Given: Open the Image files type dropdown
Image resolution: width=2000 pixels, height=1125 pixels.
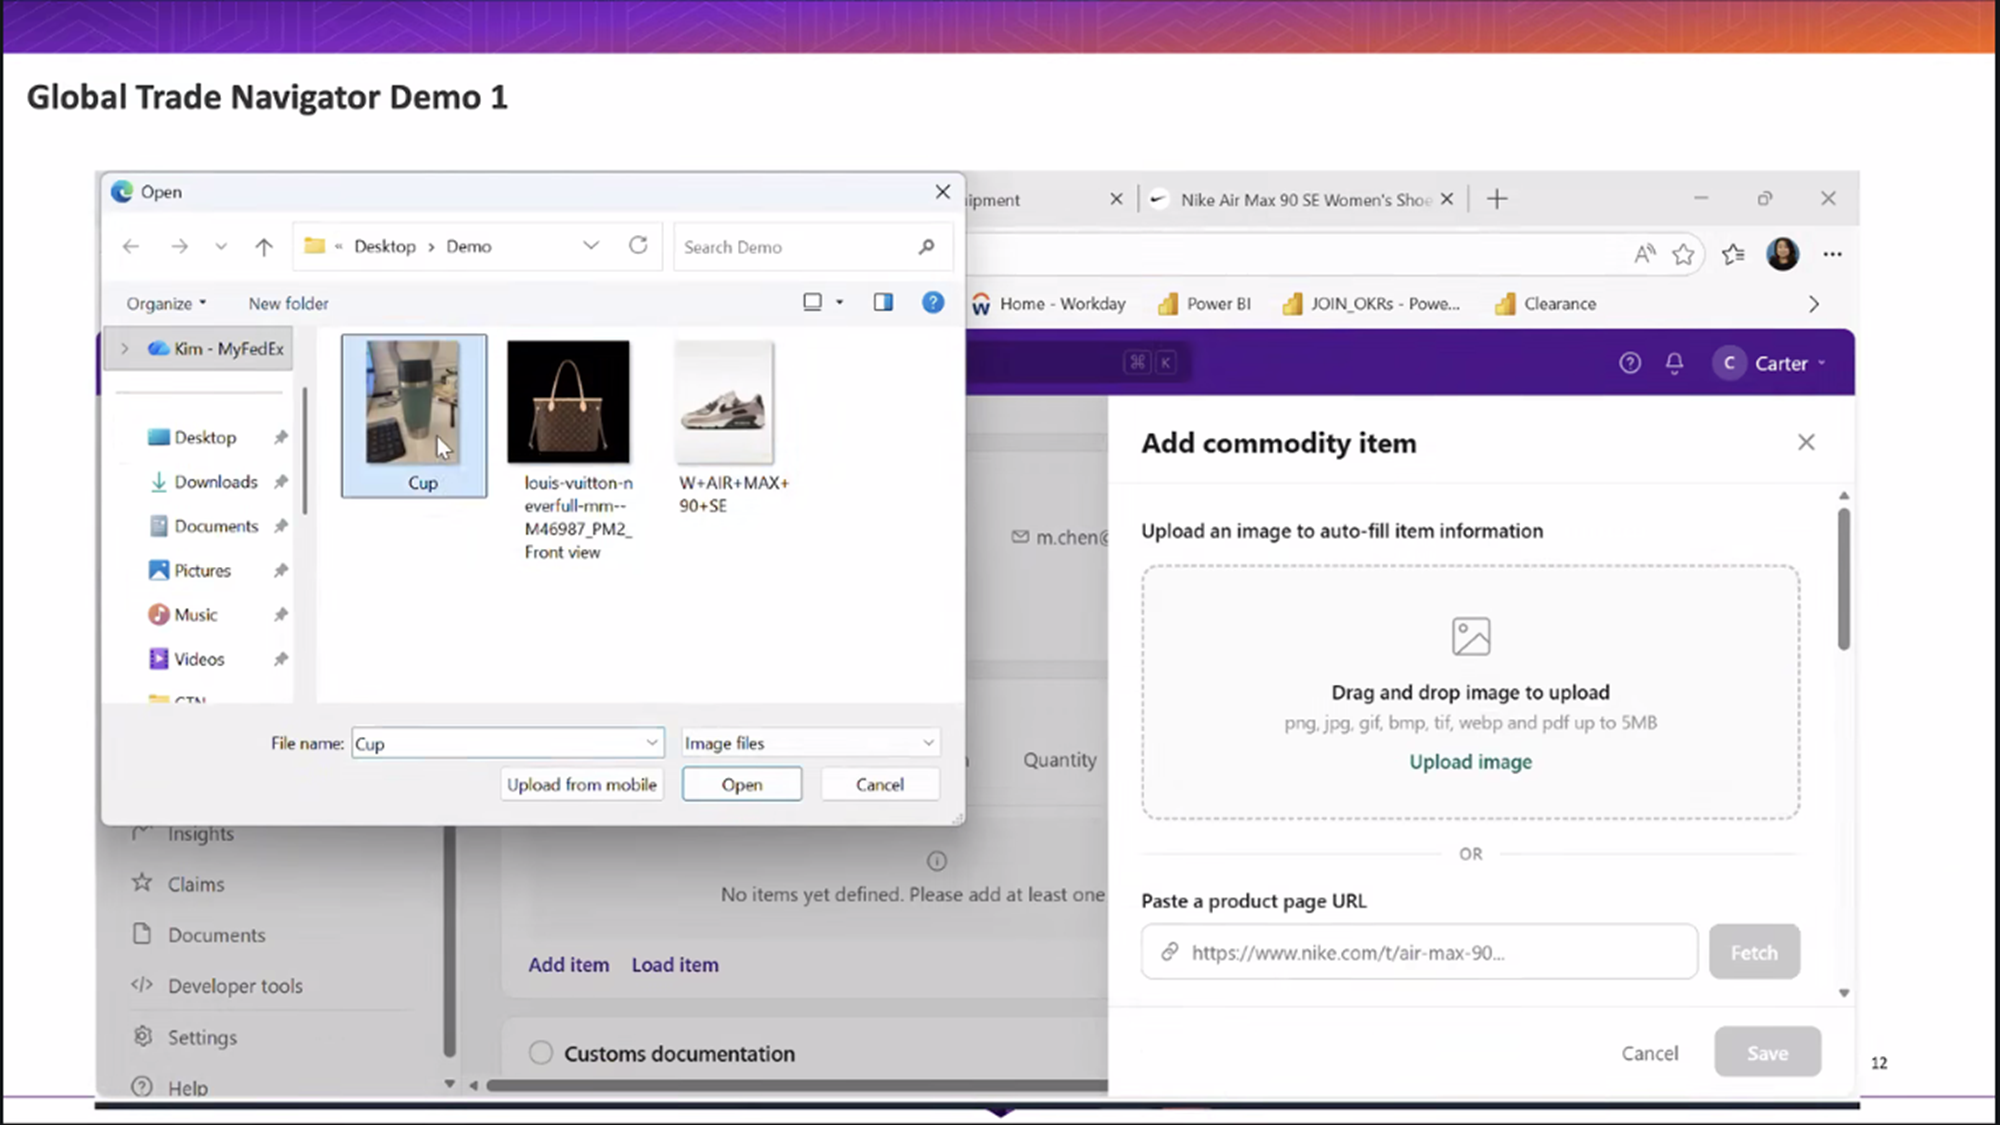Looking at the screenshot, I should pos(810,743).
